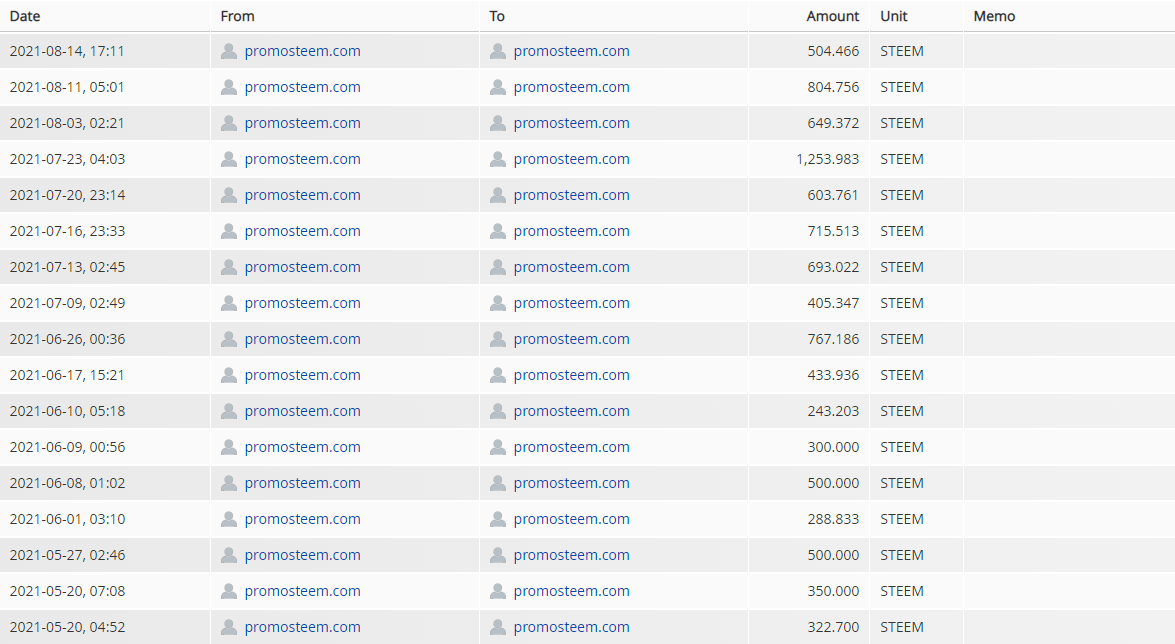Click the From avatar on the 2021-05-27 row
This screenshot has height=644, width=1175.
pos(228,555)
